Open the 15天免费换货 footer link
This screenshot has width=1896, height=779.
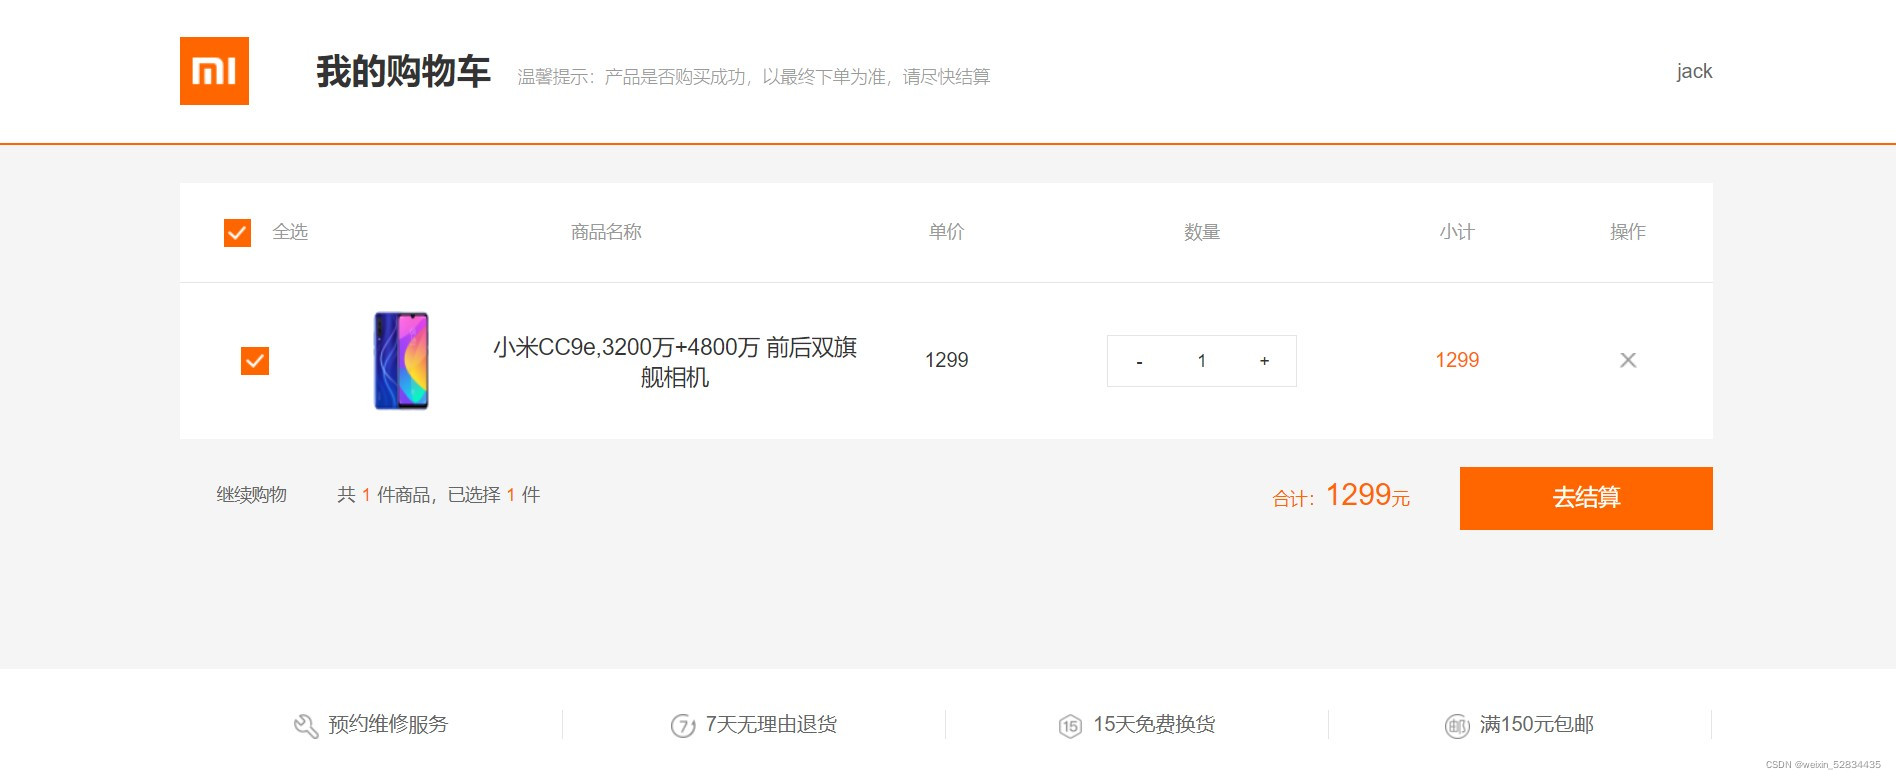[x=1154, y=725]
